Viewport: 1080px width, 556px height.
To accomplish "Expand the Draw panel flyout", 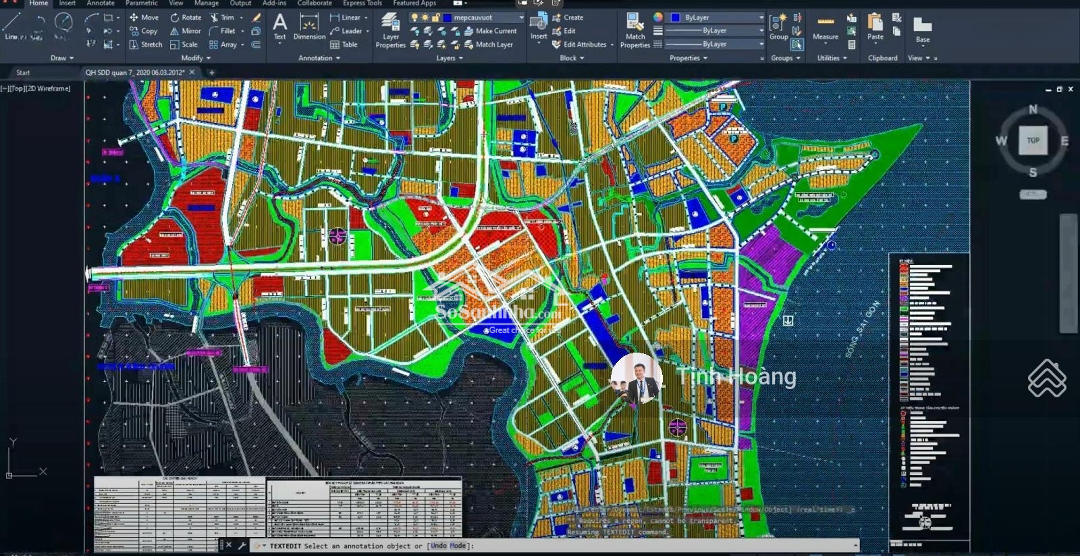I will click(x=62, y=58).
